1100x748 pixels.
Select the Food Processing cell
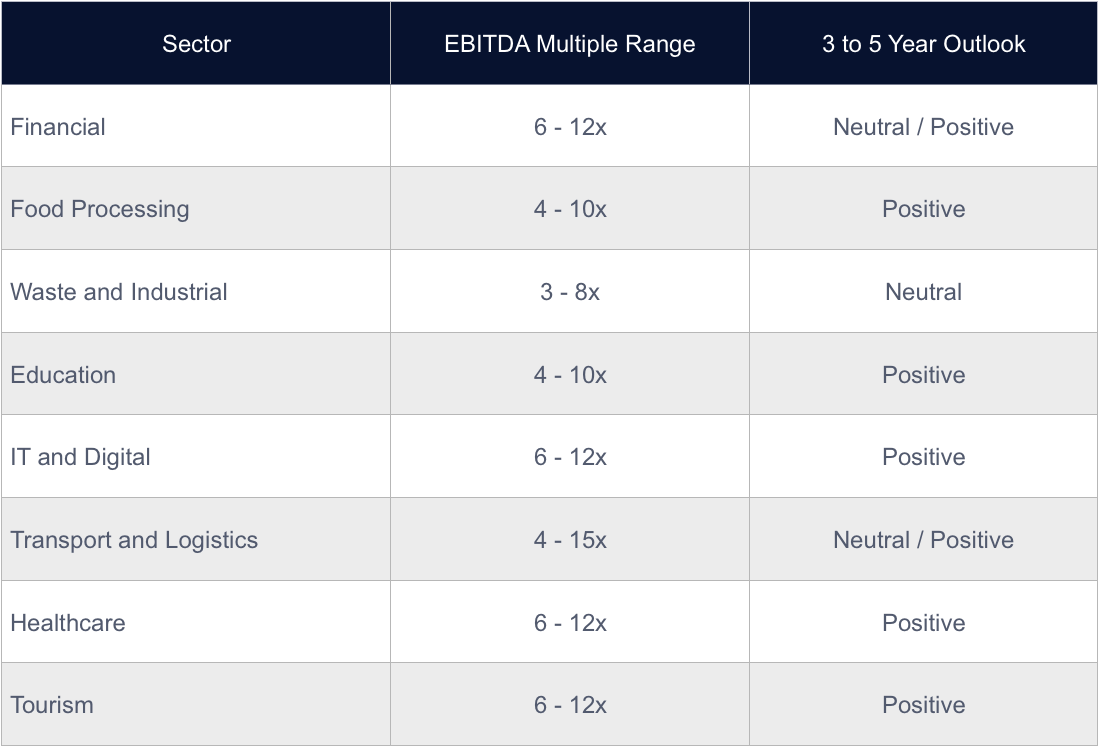pos(100,209)
